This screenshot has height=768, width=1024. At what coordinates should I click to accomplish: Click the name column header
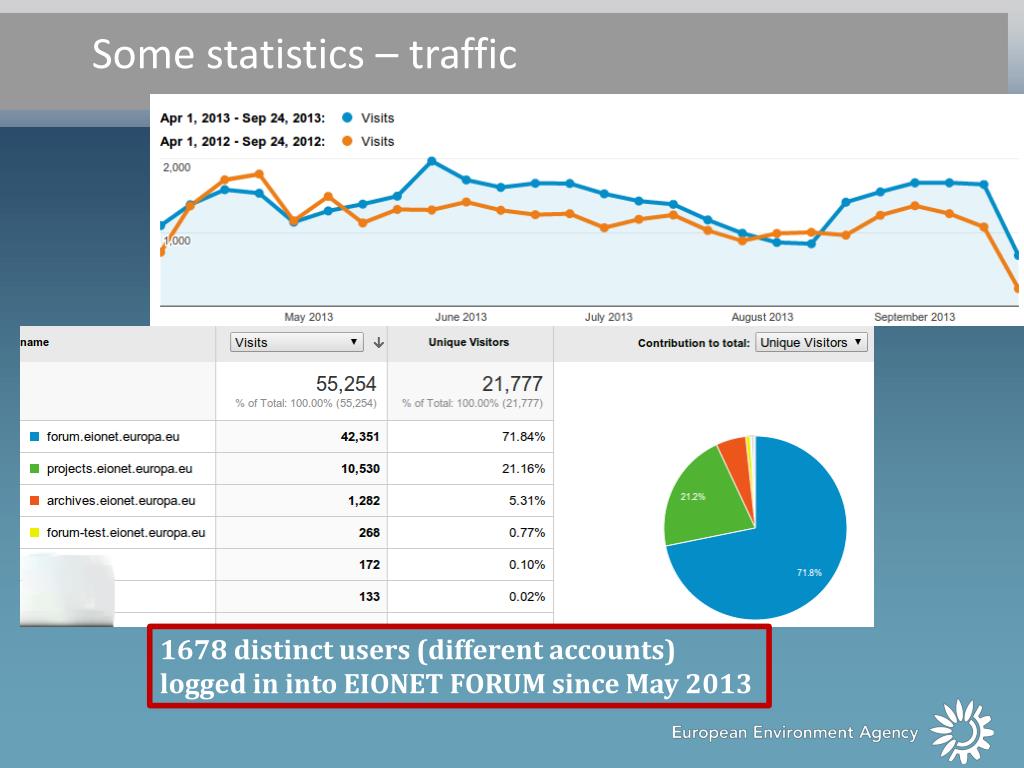click(35, 342)
